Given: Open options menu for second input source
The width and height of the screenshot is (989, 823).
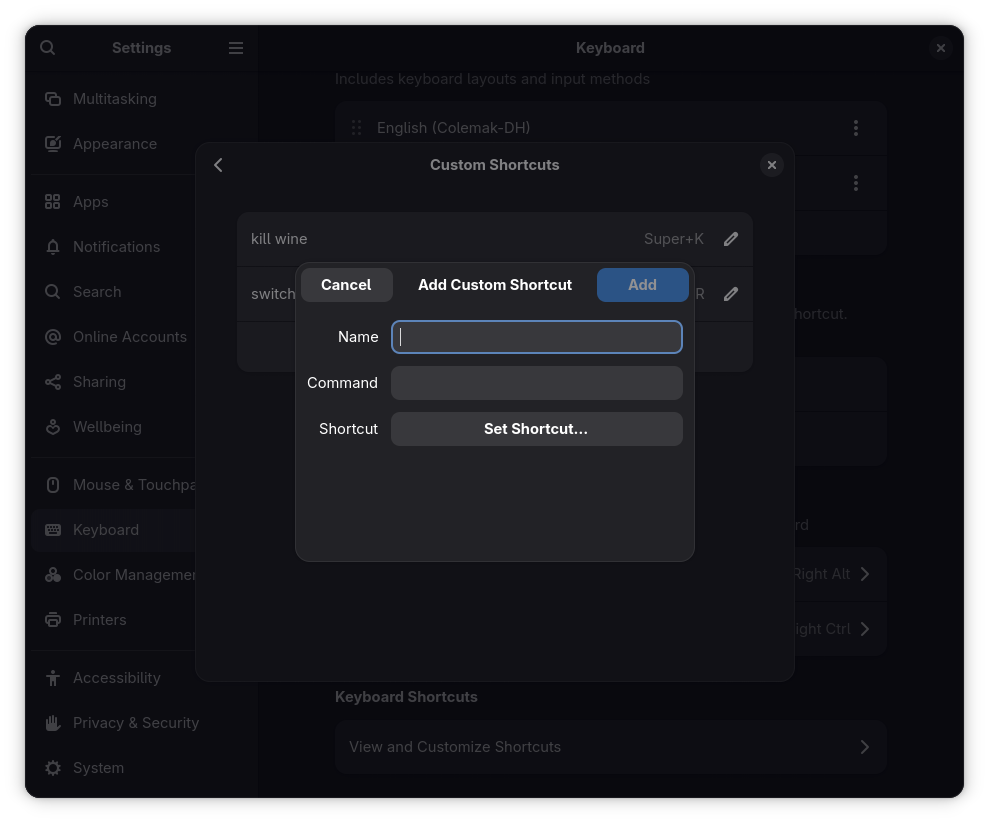Looking at the screenshot, I should 856,183.
